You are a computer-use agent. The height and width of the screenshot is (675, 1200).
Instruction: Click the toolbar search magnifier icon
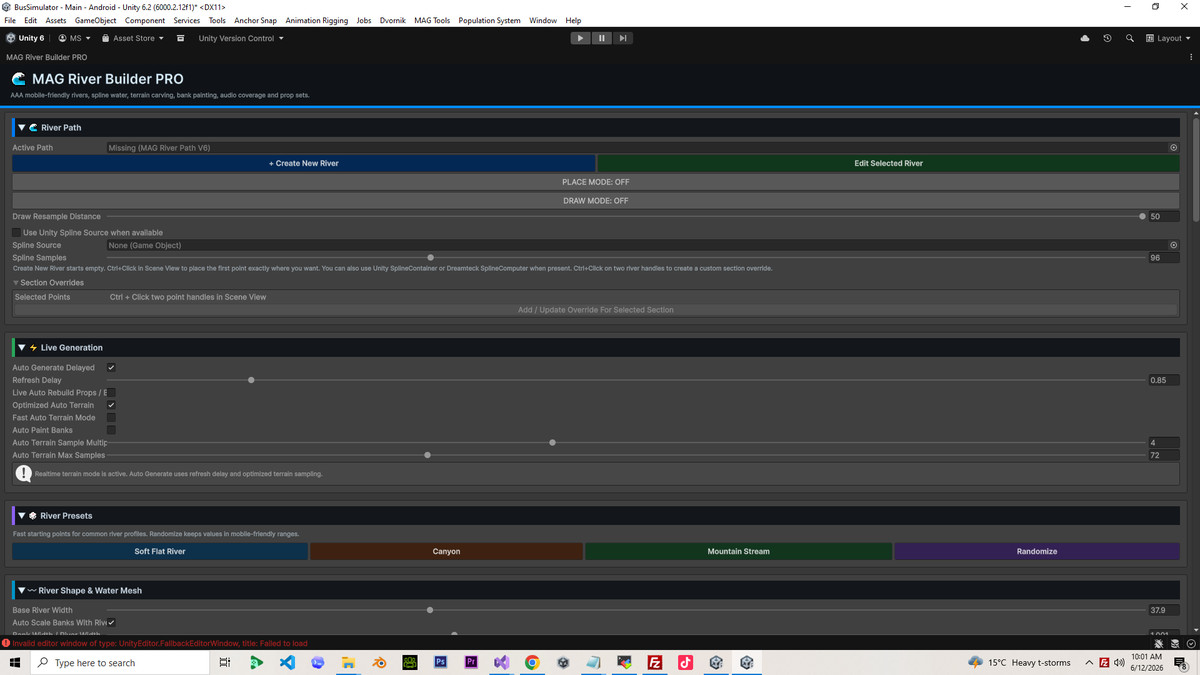[1129, 38]
